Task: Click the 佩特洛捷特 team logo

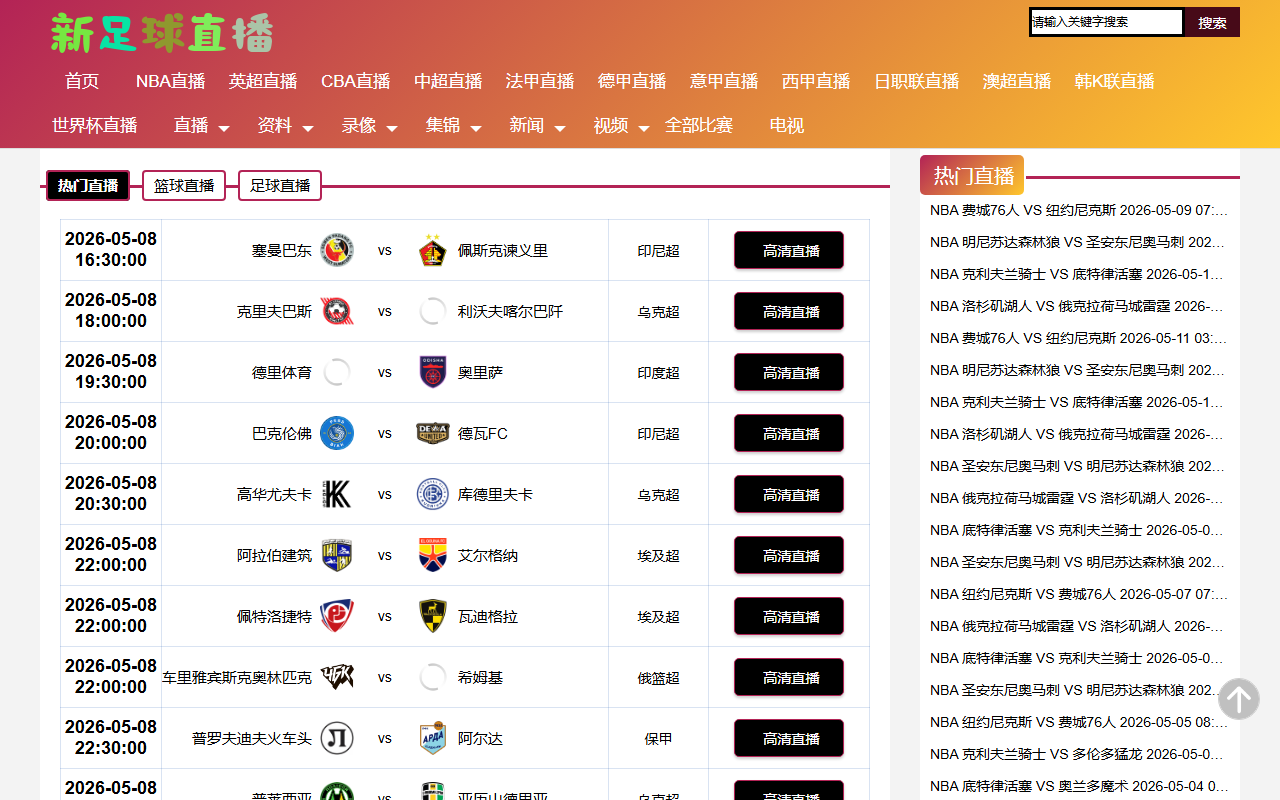Action: (x=337, y=616)
